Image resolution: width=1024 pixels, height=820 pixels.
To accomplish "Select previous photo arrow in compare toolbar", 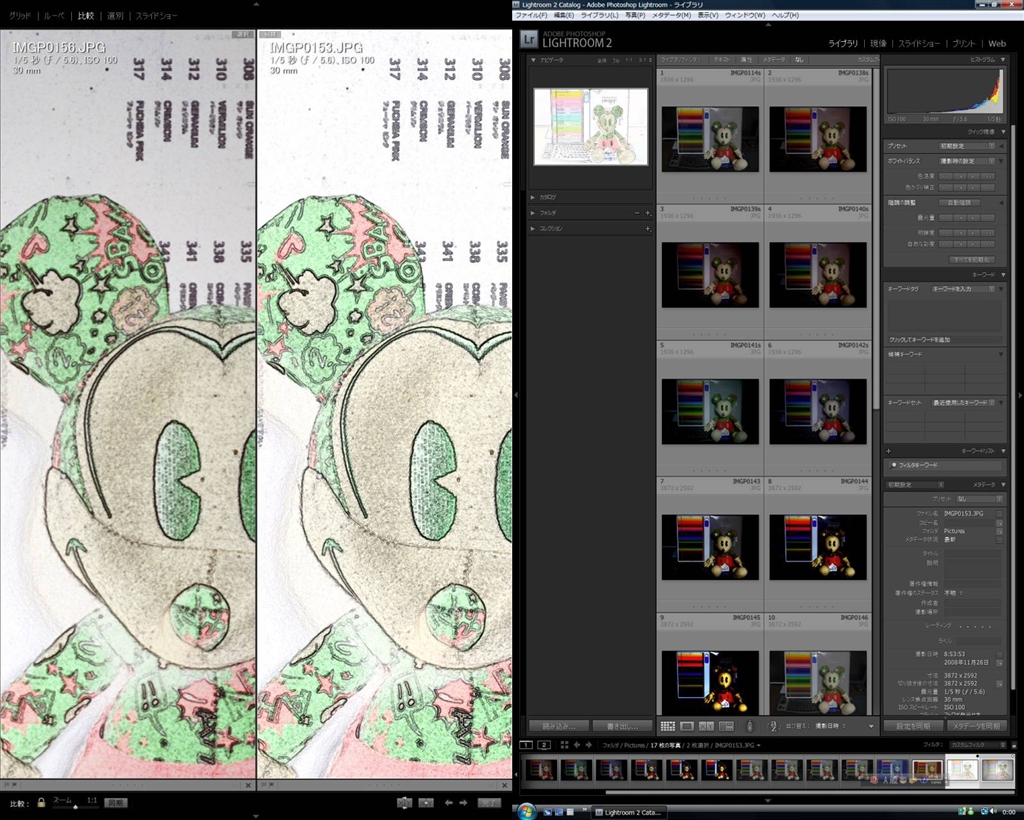I will (x=449, y=803).
